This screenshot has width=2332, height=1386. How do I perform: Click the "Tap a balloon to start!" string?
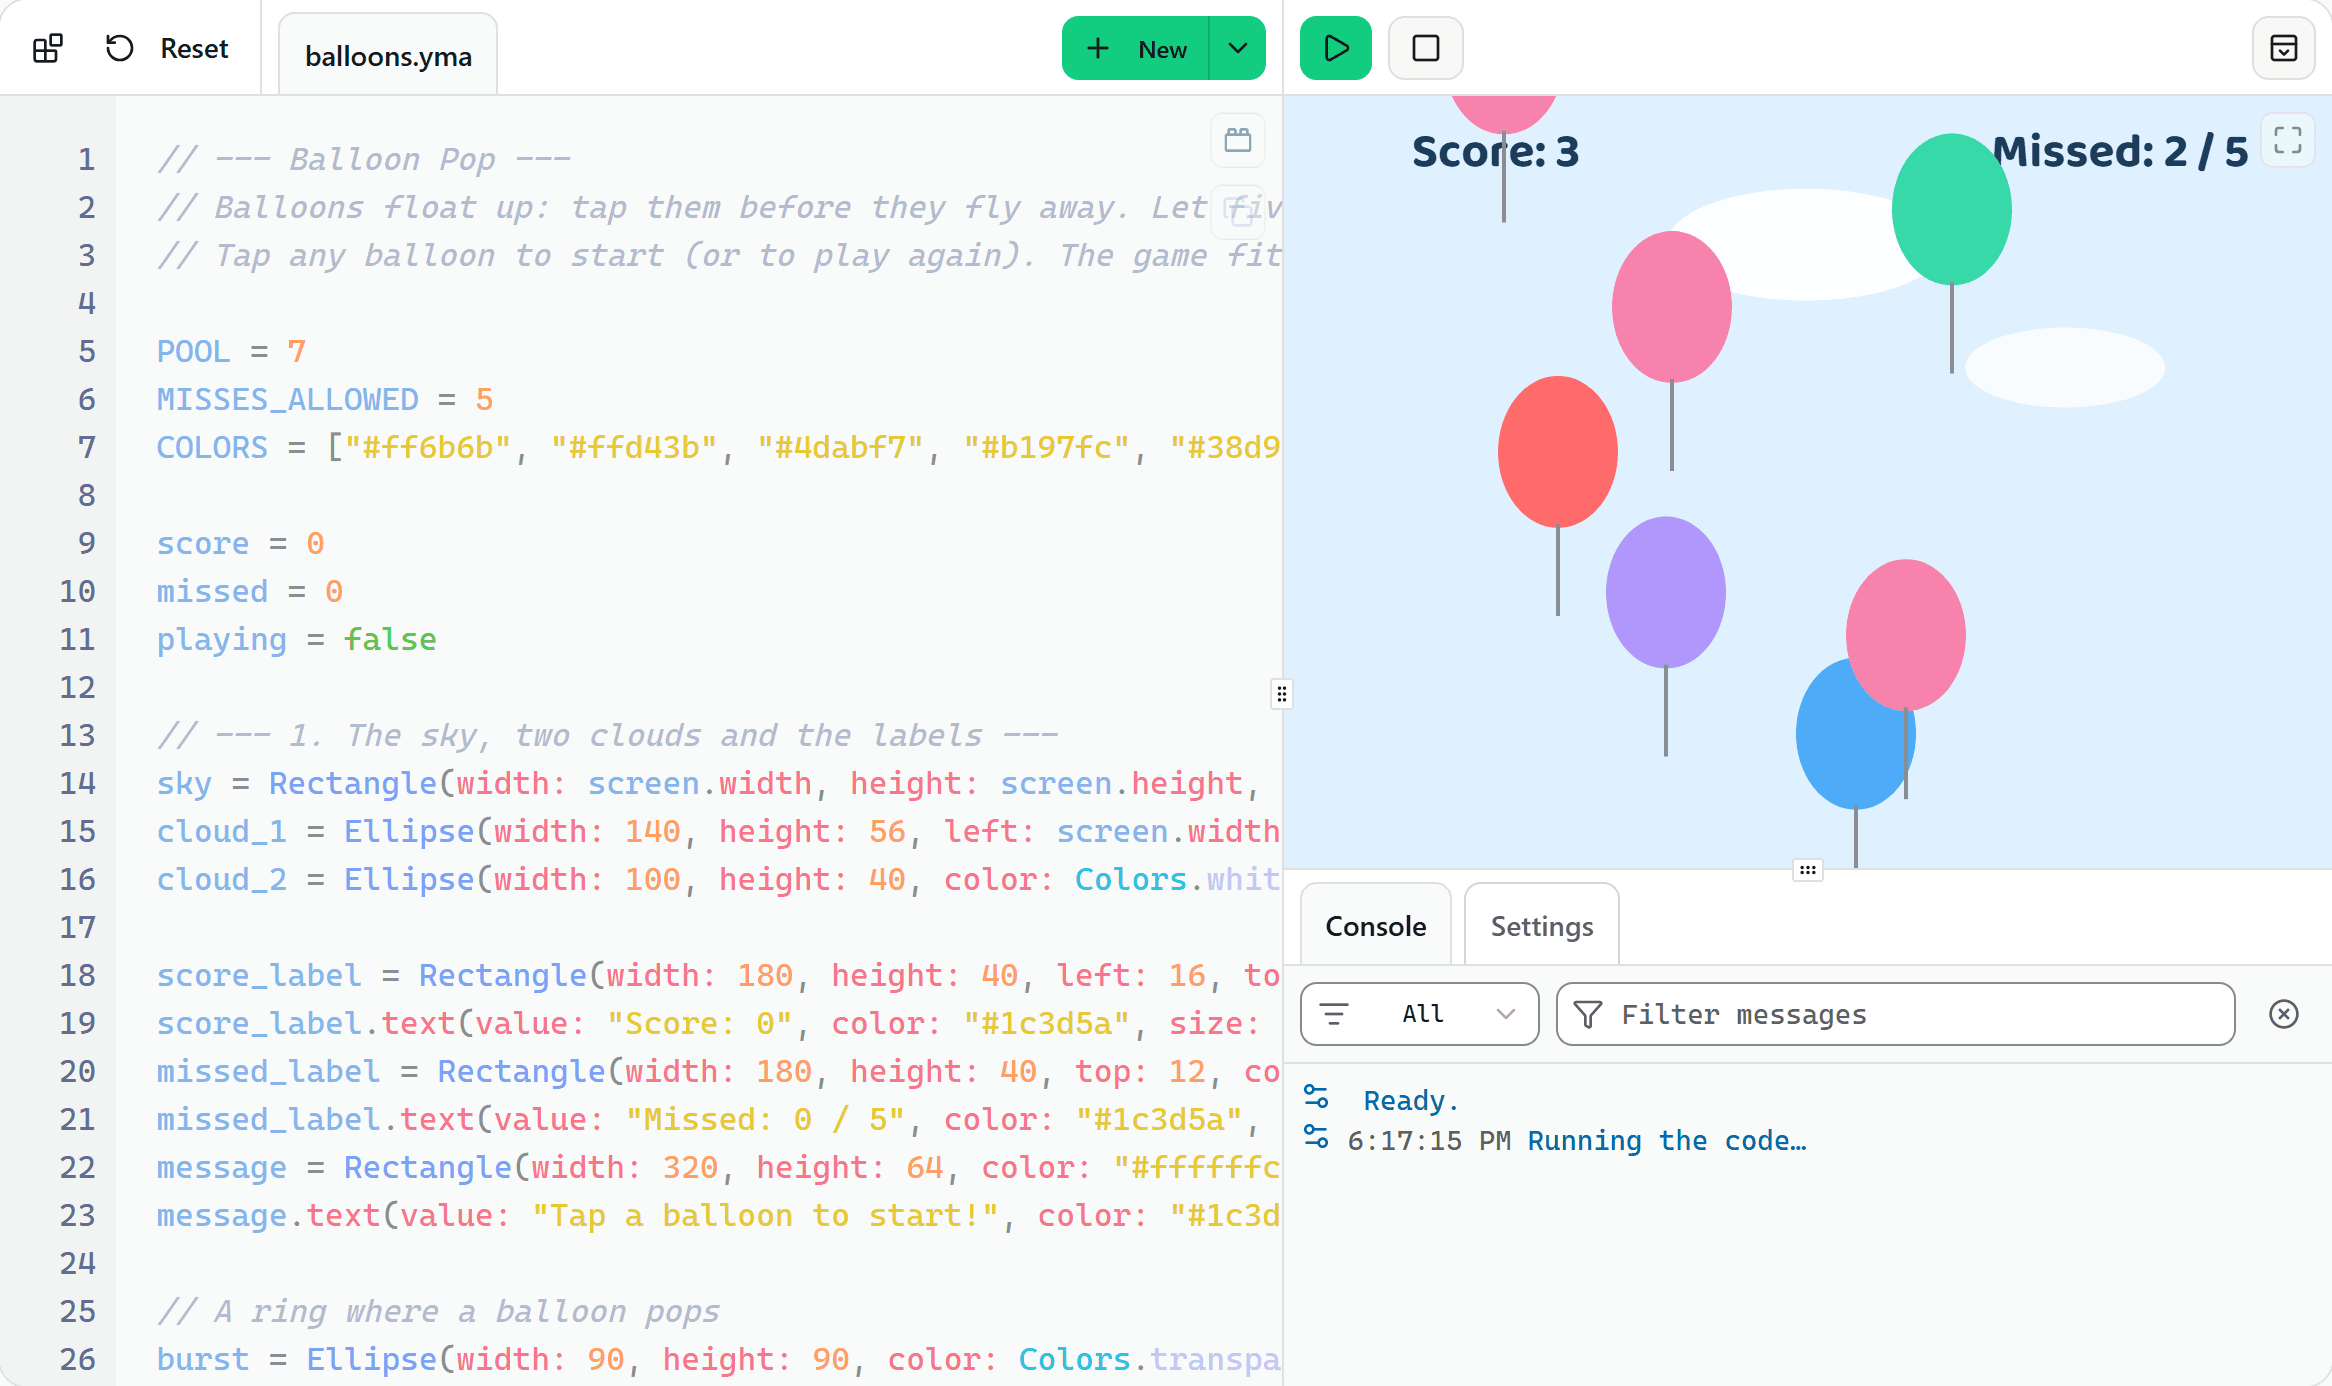[x=765, y=1215]
